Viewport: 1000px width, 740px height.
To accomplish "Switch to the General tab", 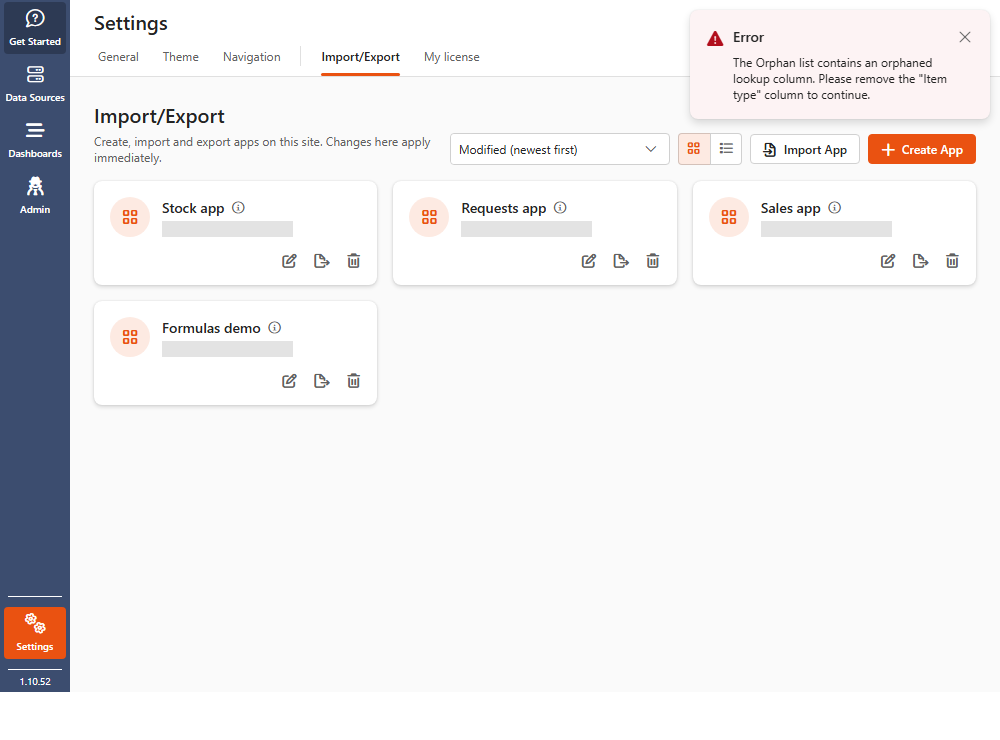I will (118, 57).
